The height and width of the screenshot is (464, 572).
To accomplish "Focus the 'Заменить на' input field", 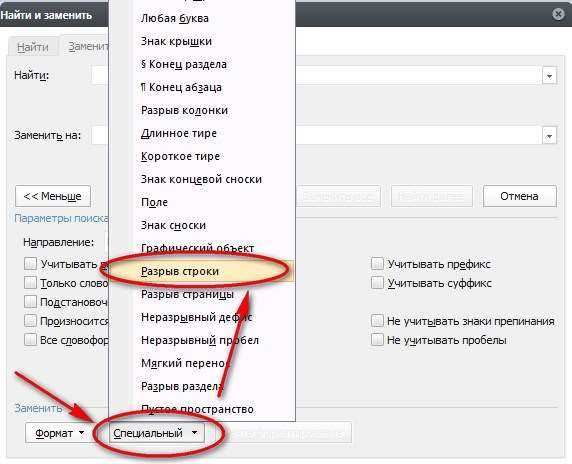I will point(418,136).
